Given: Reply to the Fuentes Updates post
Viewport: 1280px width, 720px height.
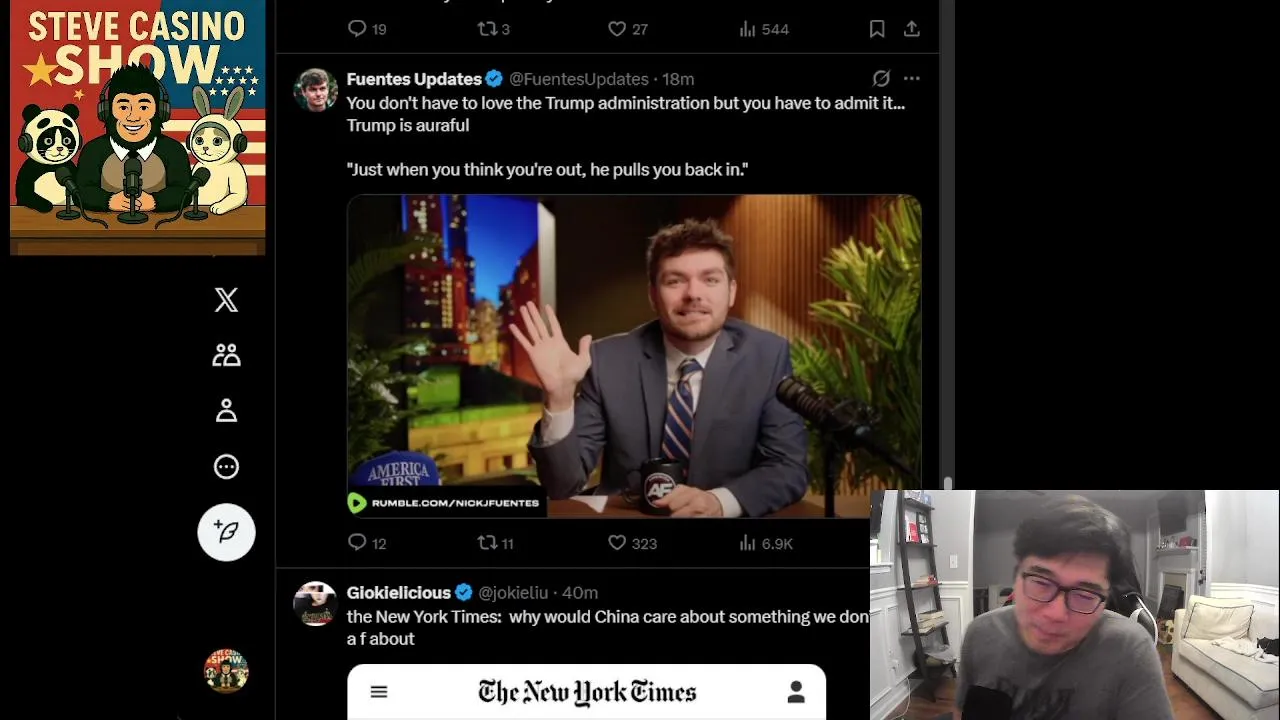Looking at the screenshot, I should point(366,543).
